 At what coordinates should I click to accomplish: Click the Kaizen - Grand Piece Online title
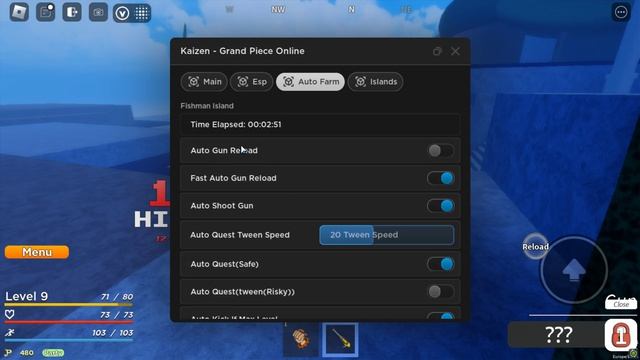[x=242, y=51]
